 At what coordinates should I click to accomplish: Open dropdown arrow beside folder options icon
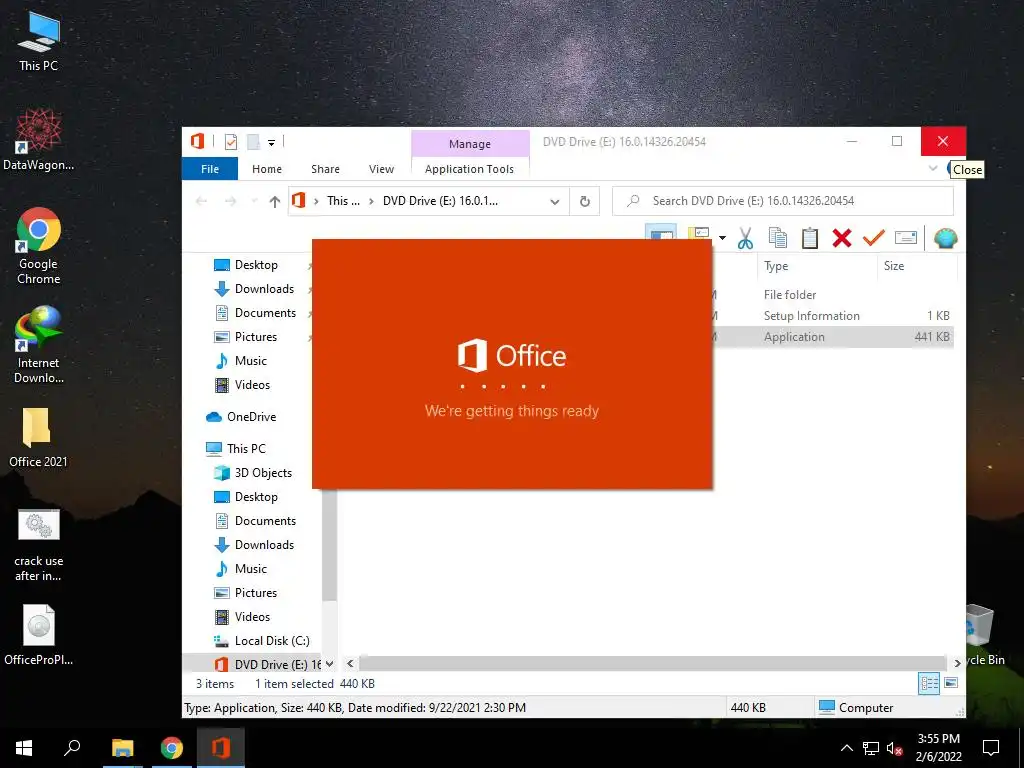point(722,238)
